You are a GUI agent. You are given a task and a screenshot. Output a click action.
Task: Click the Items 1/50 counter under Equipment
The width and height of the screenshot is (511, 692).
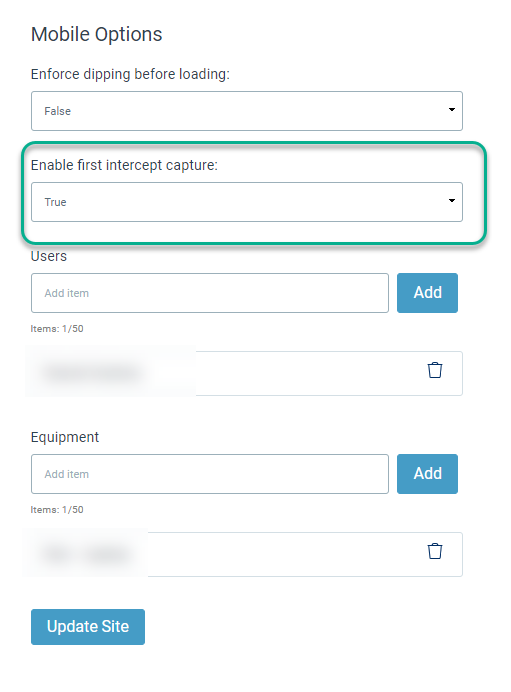coord(57,510)
